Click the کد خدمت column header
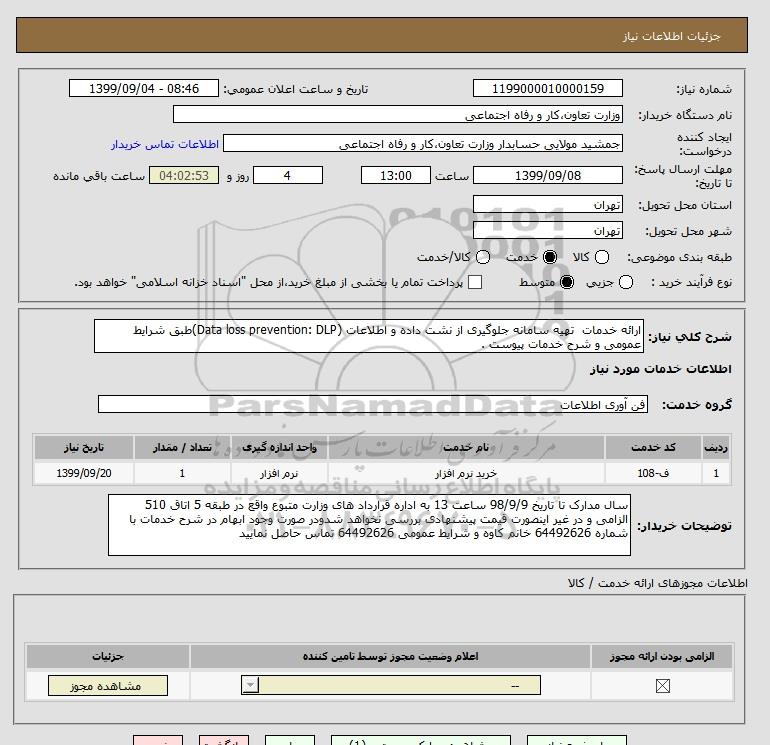 pyautogui.click(x=653, y=447)
